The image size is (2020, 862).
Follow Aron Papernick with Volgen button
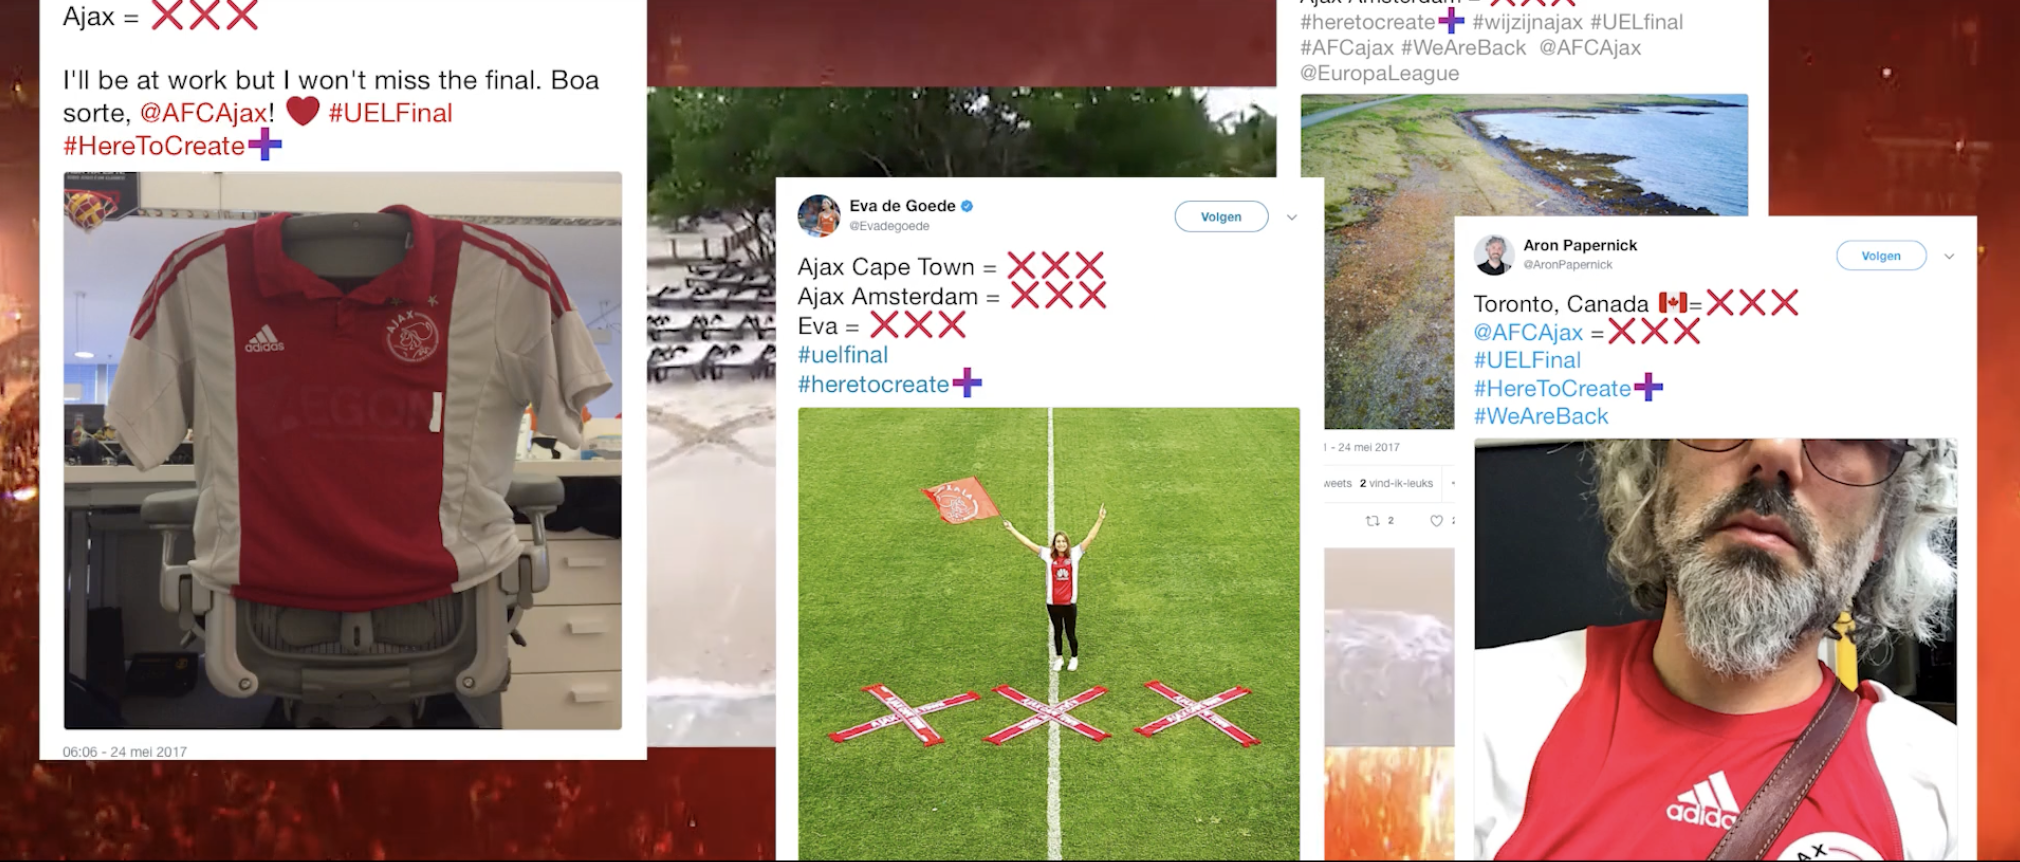1881,256
